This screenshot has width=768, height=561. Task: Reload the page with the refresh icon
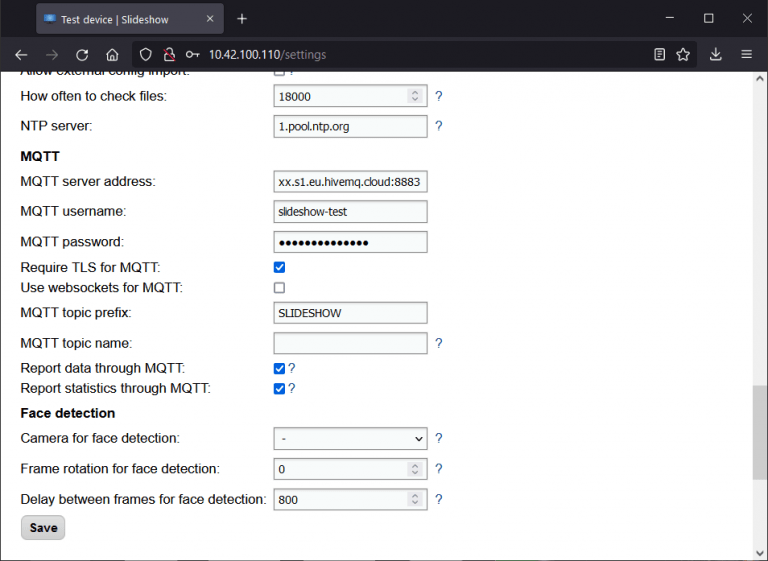pos(82,55)
